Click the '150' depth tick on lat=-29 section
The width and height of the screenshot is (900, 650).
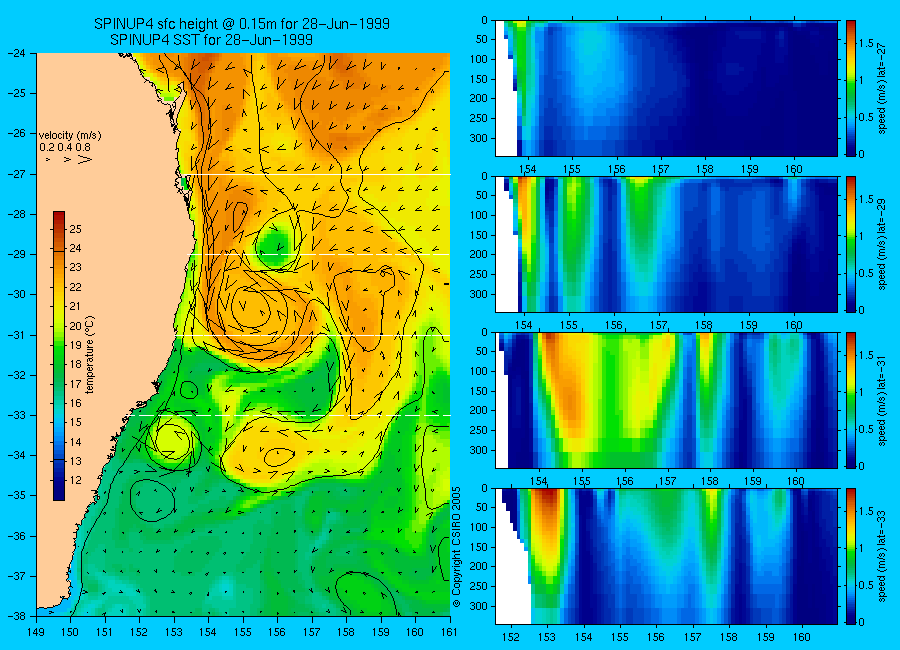pyautogui.click(x=479, y=235)
